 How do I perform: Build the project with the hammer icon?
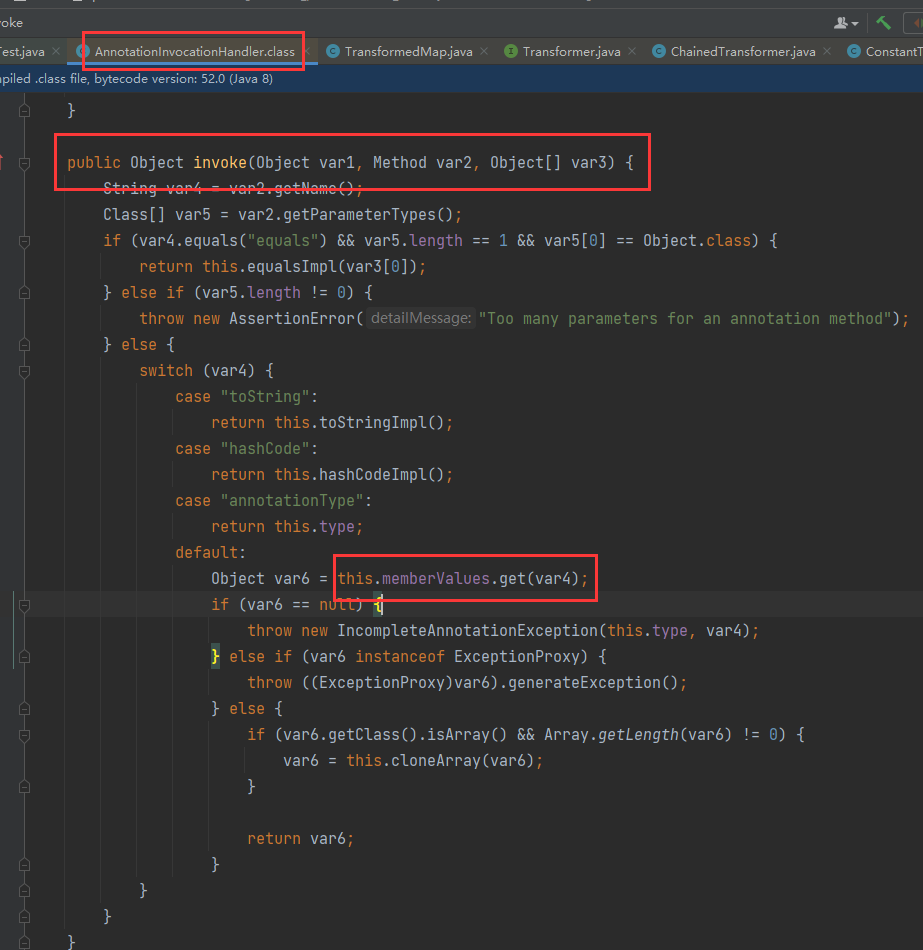point(884,23)
